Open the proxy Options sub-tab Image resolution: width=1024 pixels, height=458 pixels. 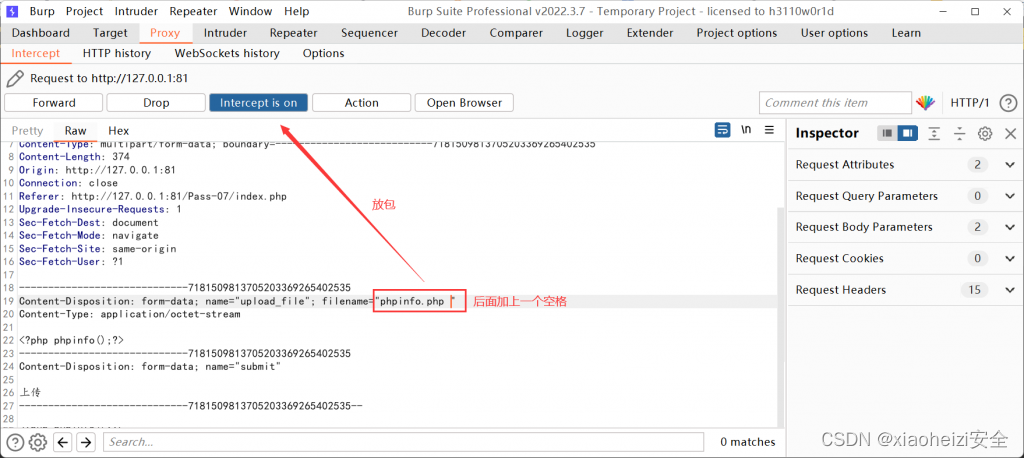pos(323,54)
